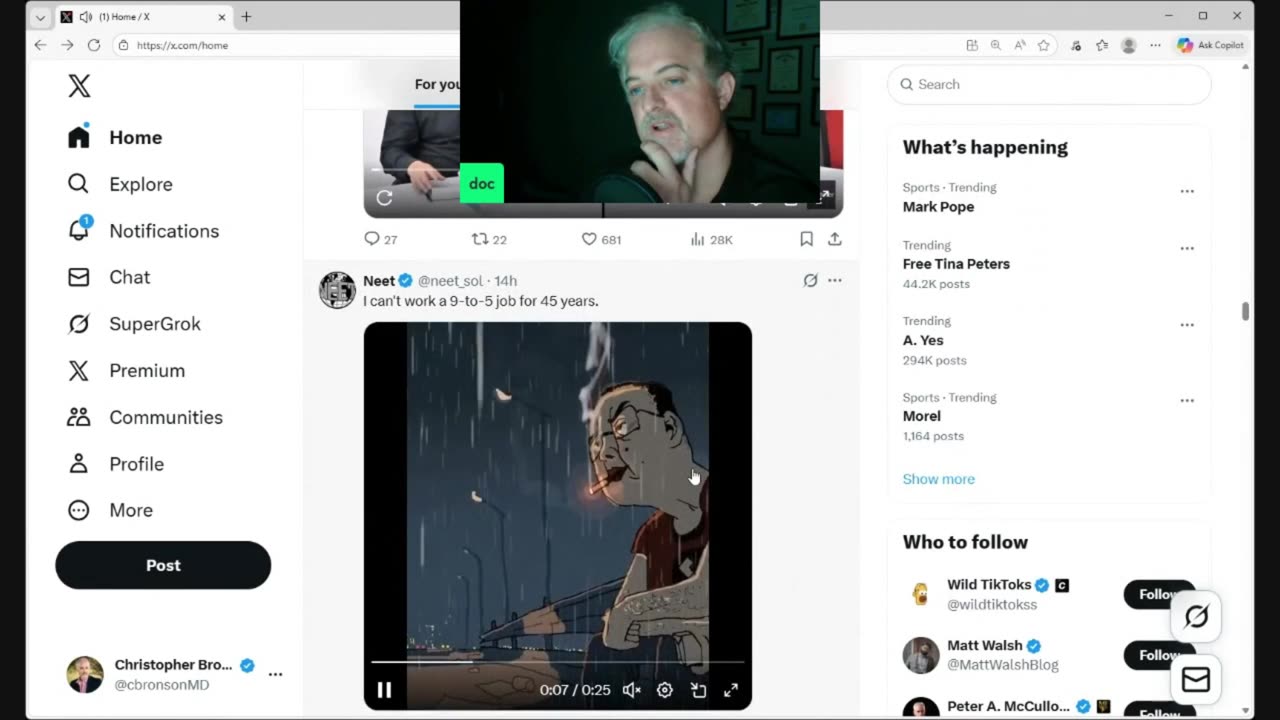1280x720 pixels.
Task: Open Chat in the sidebar
Action: (109, 277)
